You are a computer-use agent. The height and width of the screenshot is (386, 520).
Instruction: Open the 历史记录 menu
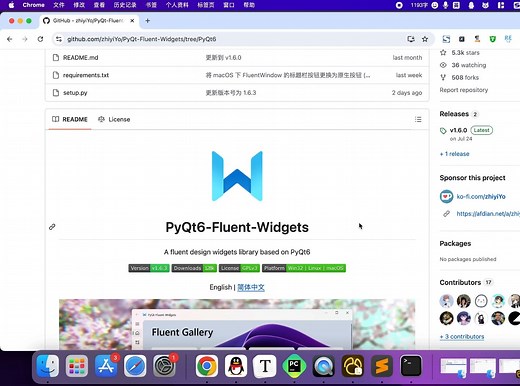click(x=125, y=5)
